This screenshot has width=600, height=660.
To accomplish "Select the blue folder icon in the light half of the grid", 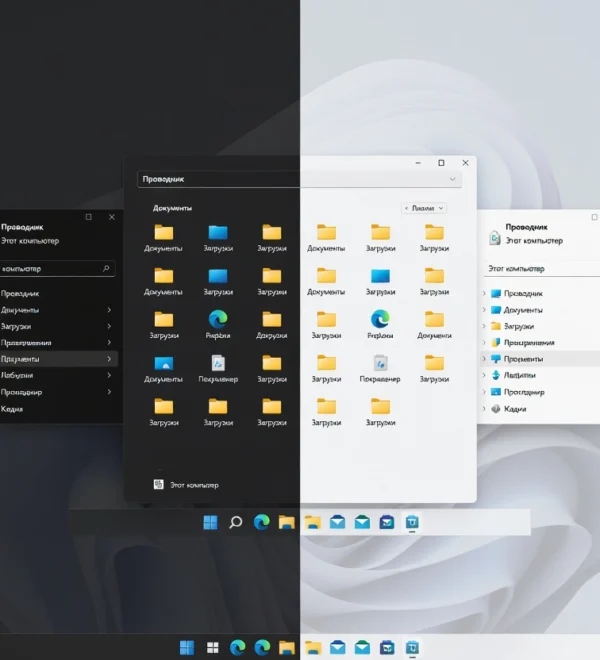I will click(380, 276).
